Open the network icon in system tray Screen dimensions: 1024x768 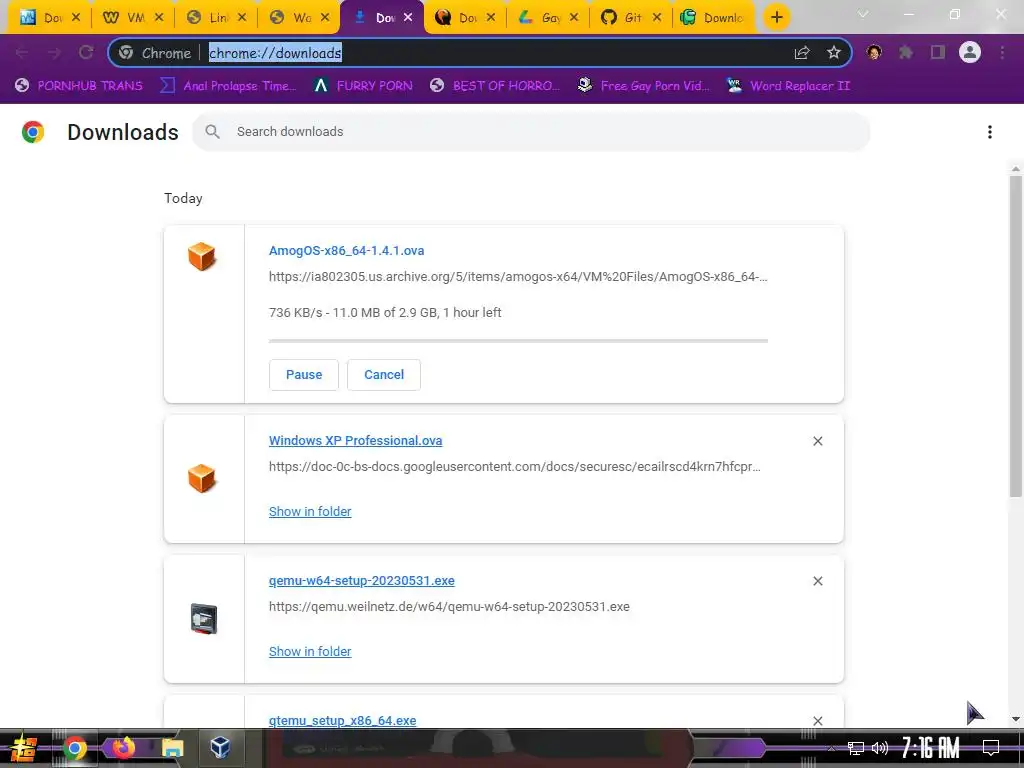point(856,748)
